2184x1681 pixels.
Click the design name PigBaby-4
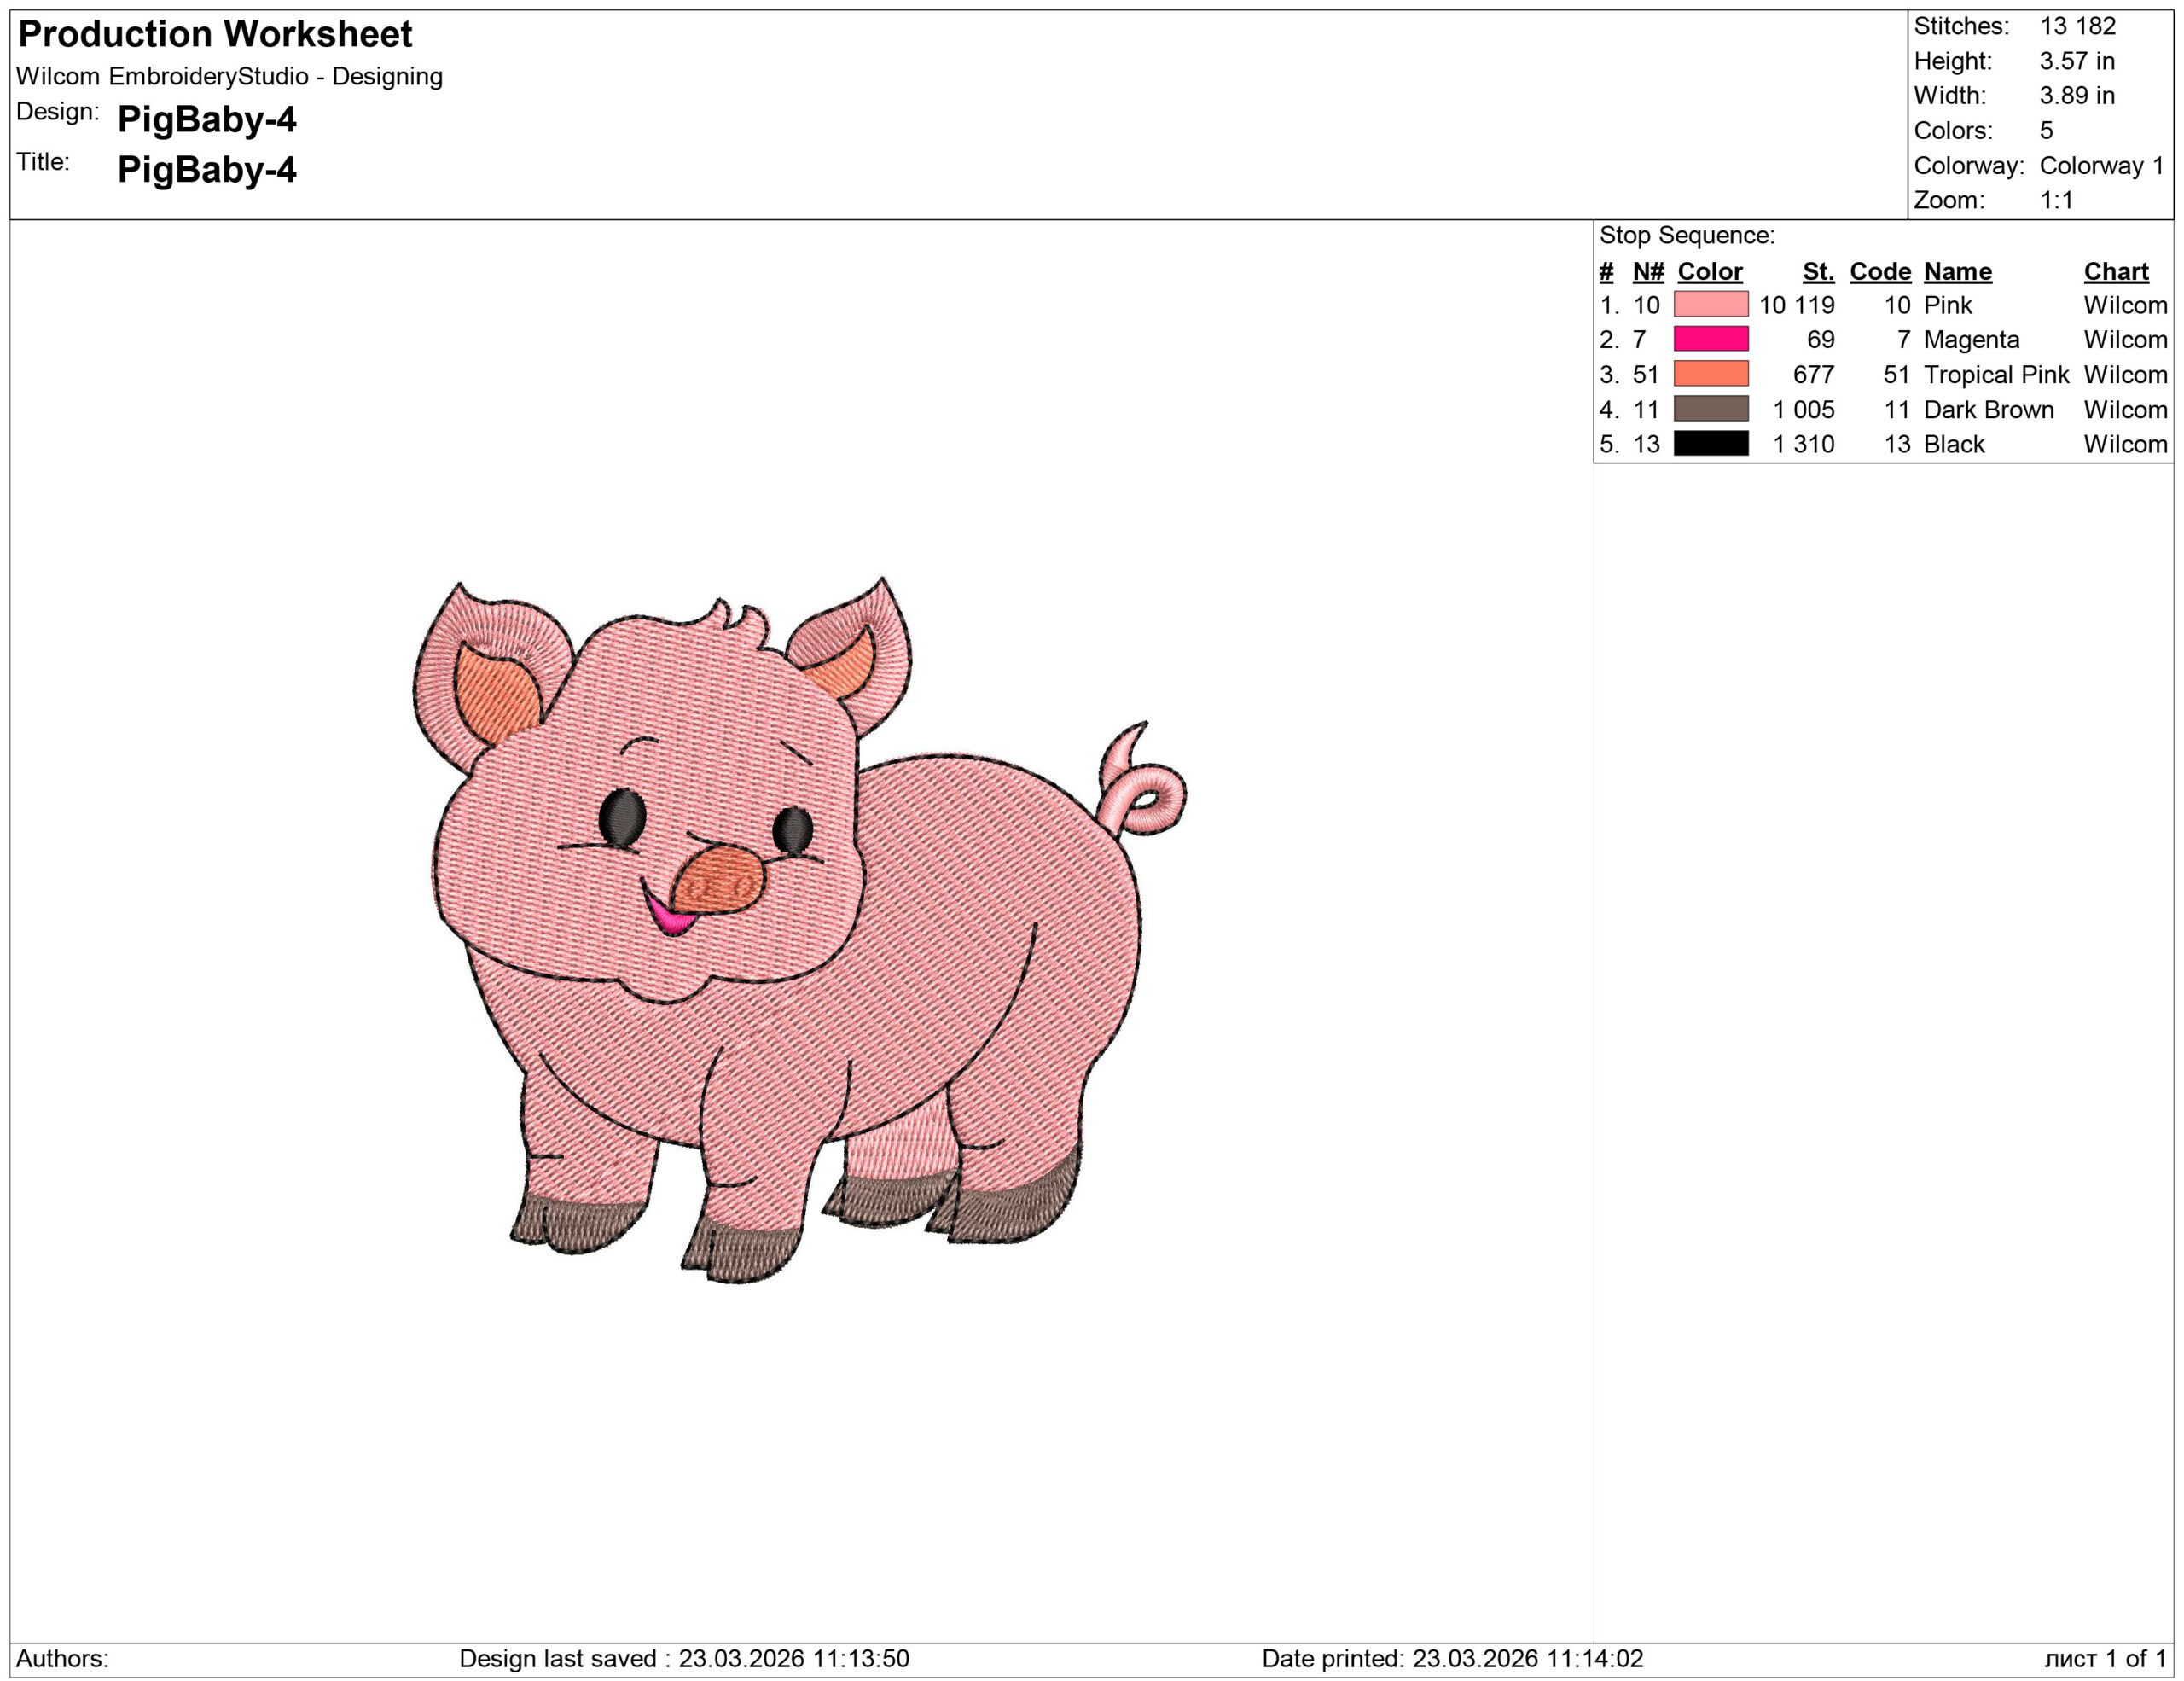[x=206, y=119]
